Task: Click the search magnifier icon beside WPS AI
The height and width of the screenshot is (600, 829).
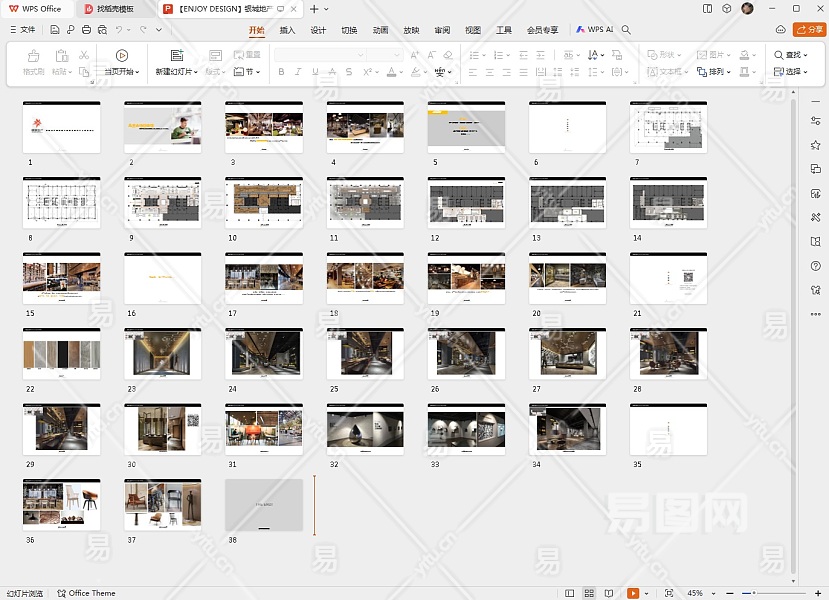Action: pos(626,30)
